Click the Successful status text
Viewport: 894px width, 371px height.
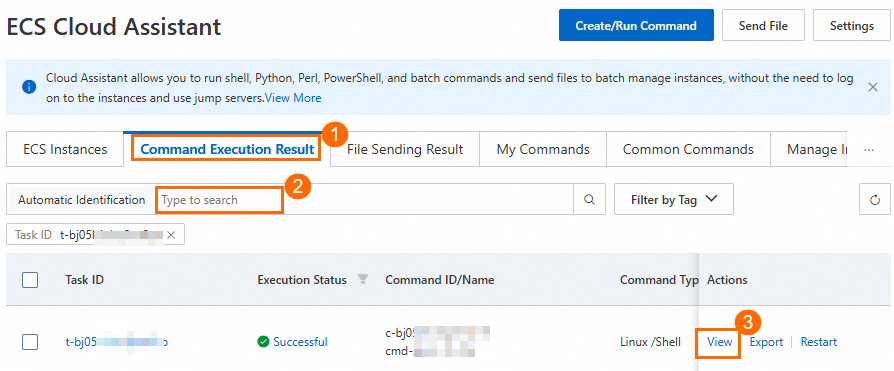300,342
